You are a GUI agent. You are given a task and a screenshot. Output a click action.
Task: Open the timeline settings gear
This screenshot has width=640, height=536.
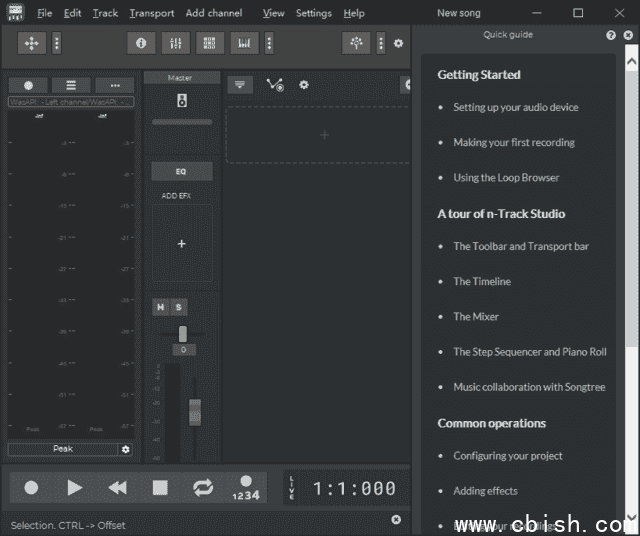point(304,85)
